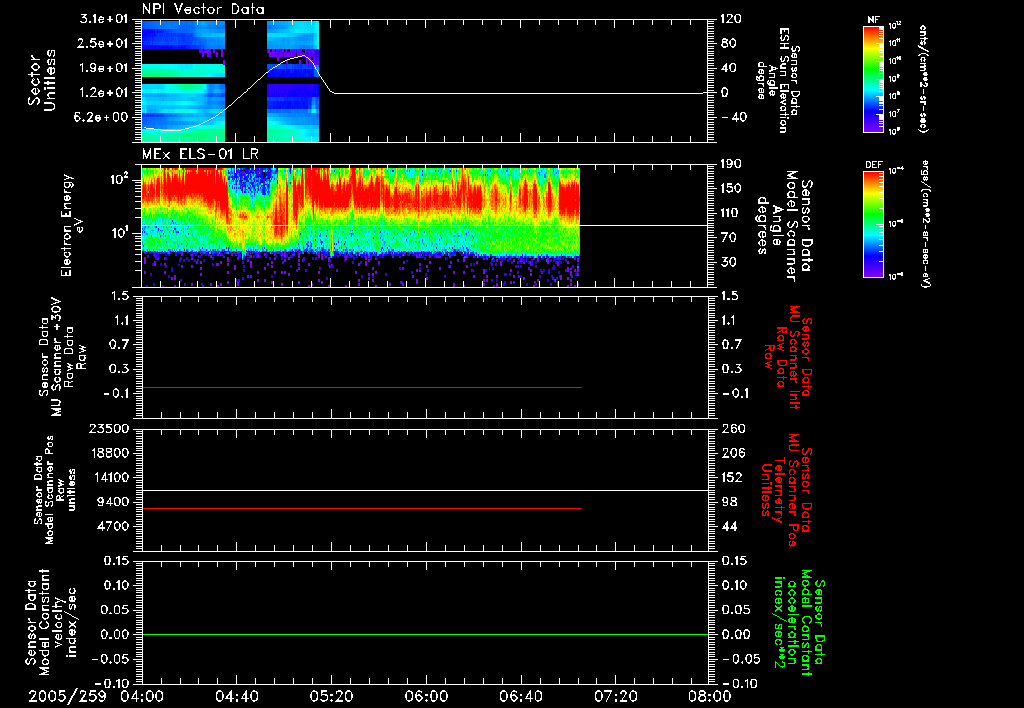The image size is (1024, 708).
Task: Click the '23500' scanner position tick label
Action: tap(109, 428)
